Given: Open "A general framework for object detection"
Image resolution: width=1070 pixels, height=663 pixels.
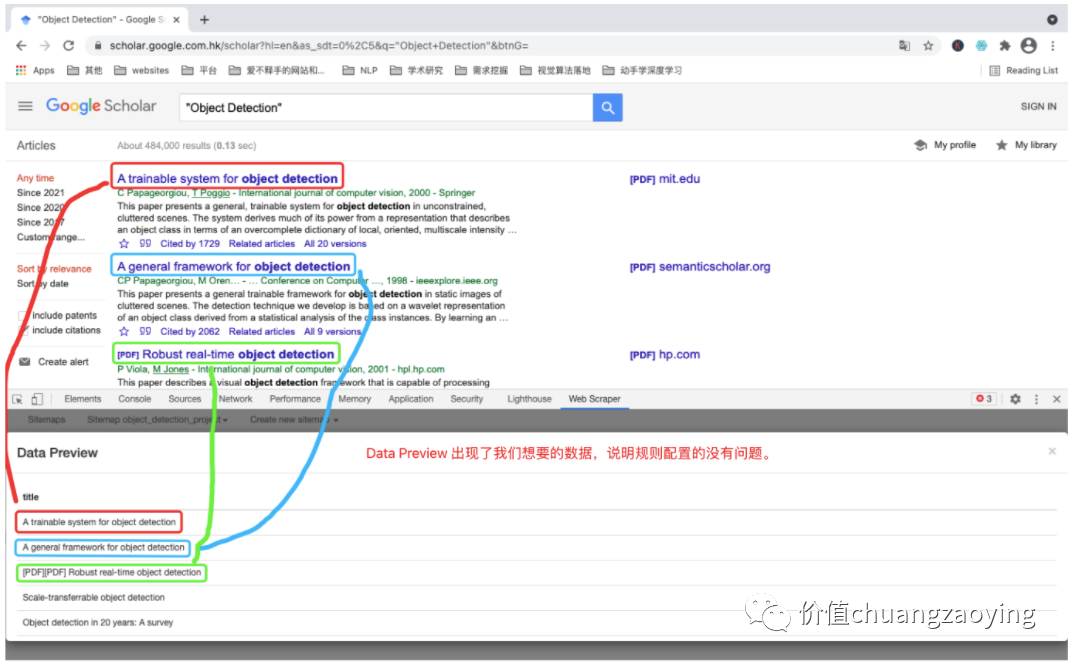Looking at the screenshot, I should 233,267.
